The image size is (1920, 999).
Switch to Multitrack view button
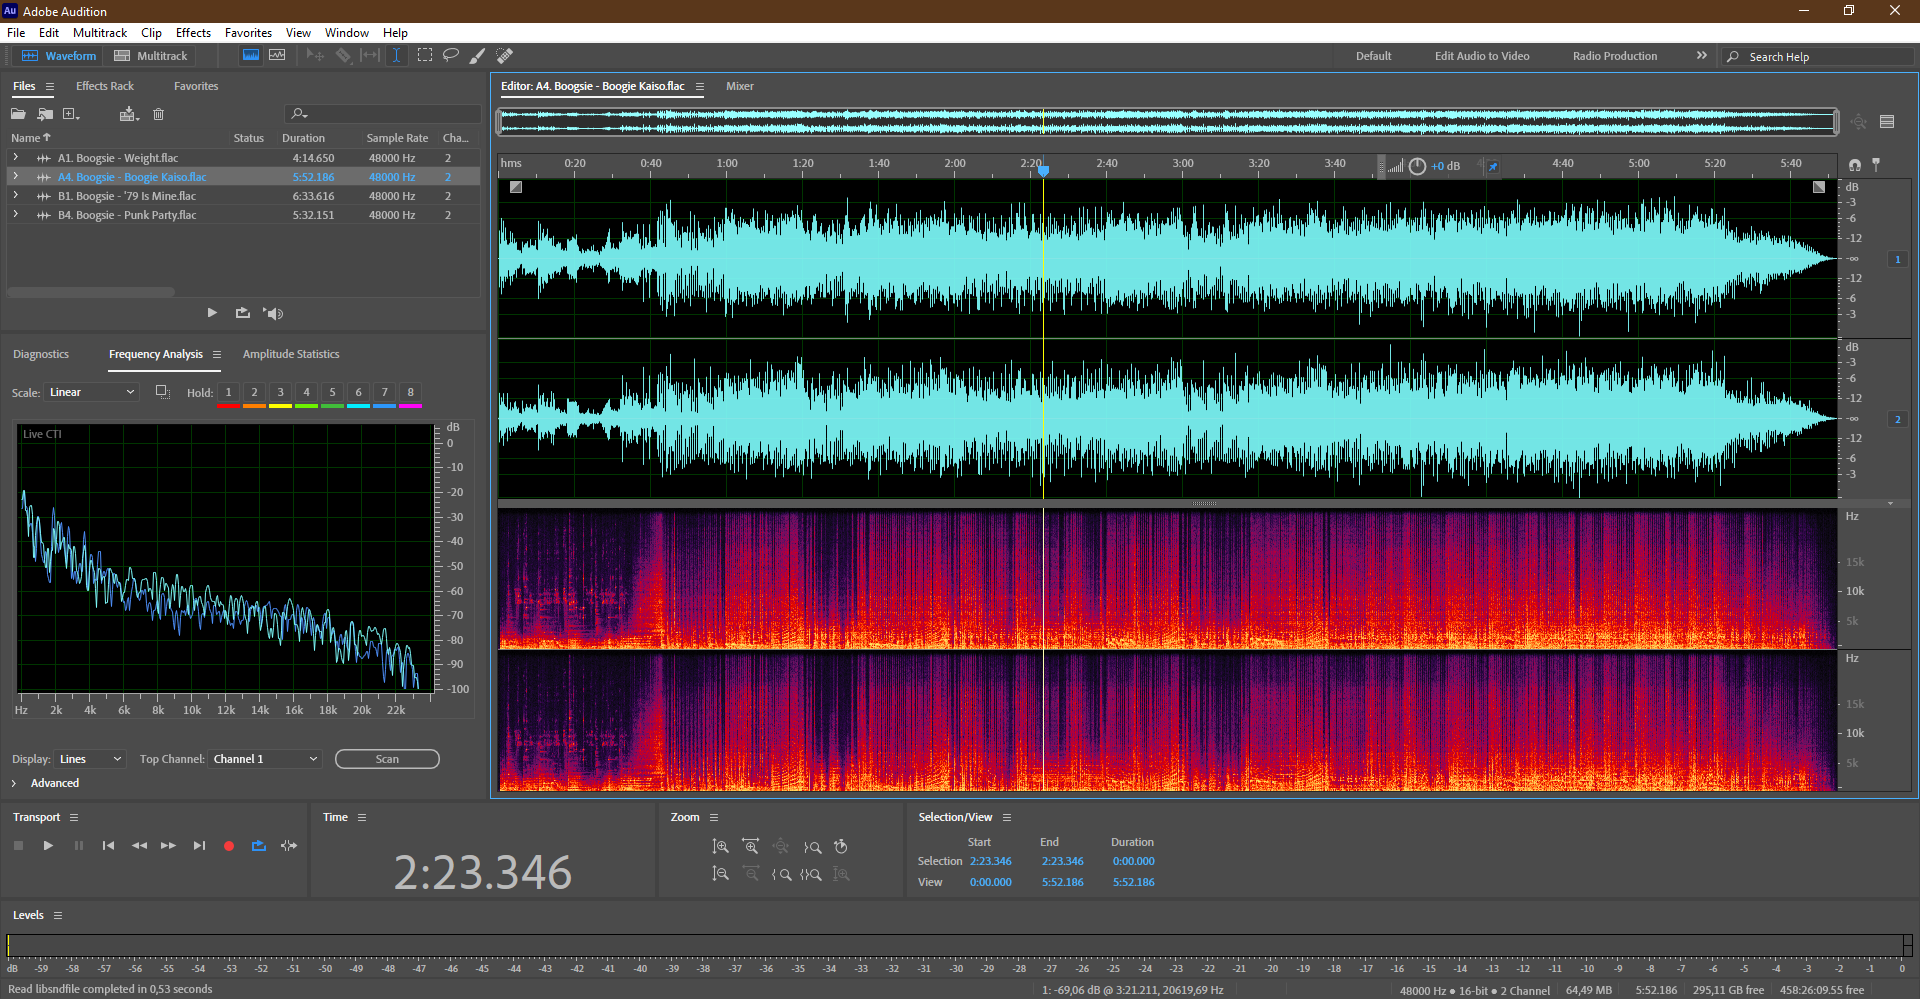click(151, 56)
